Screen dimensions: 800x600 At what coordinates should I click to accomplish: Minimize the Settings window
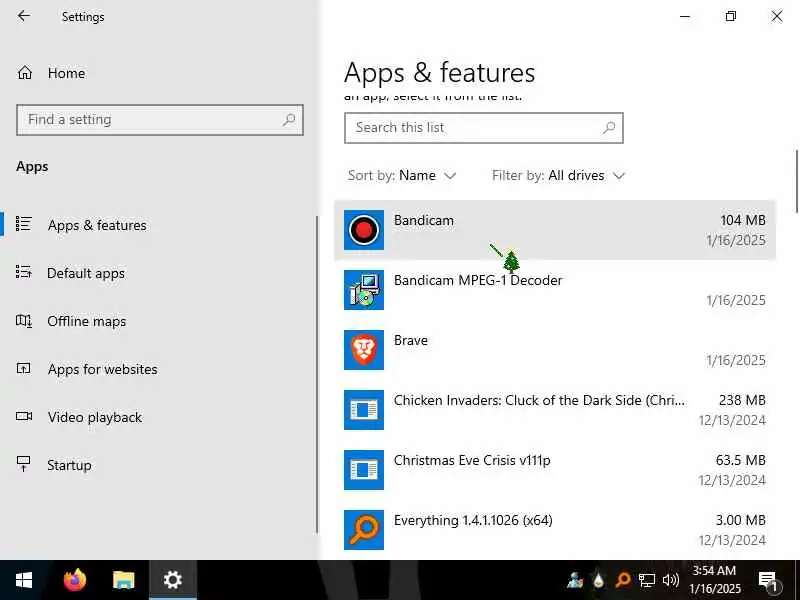click(x=685, y=16)
